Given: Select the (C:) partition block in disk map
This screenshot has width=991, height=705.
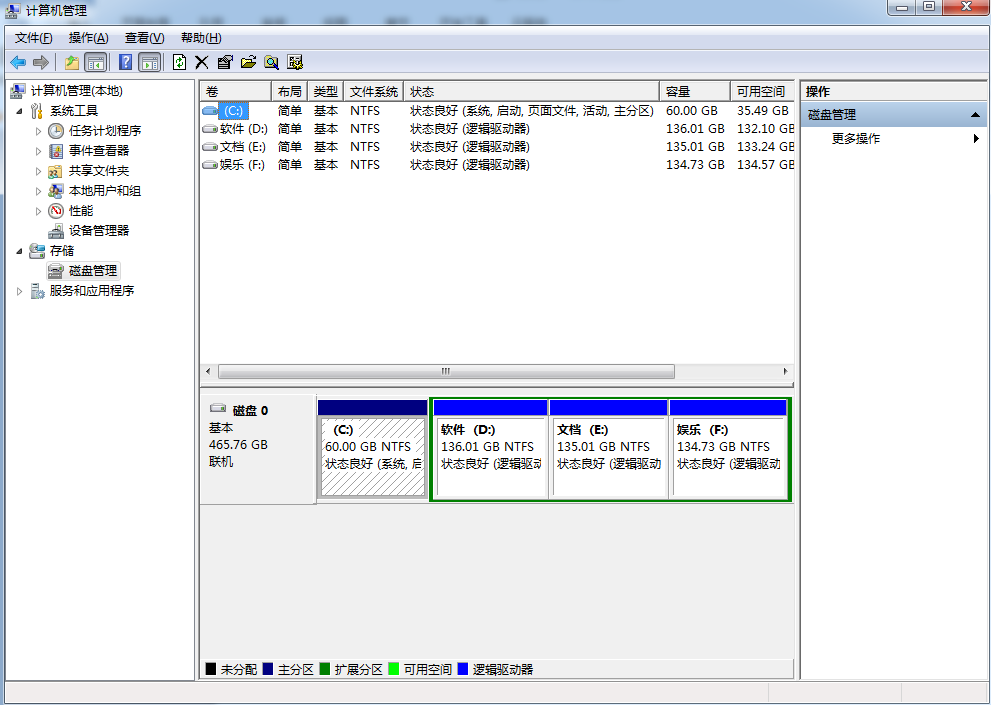Looking at the screenshot, I should [x=372, y=449].
